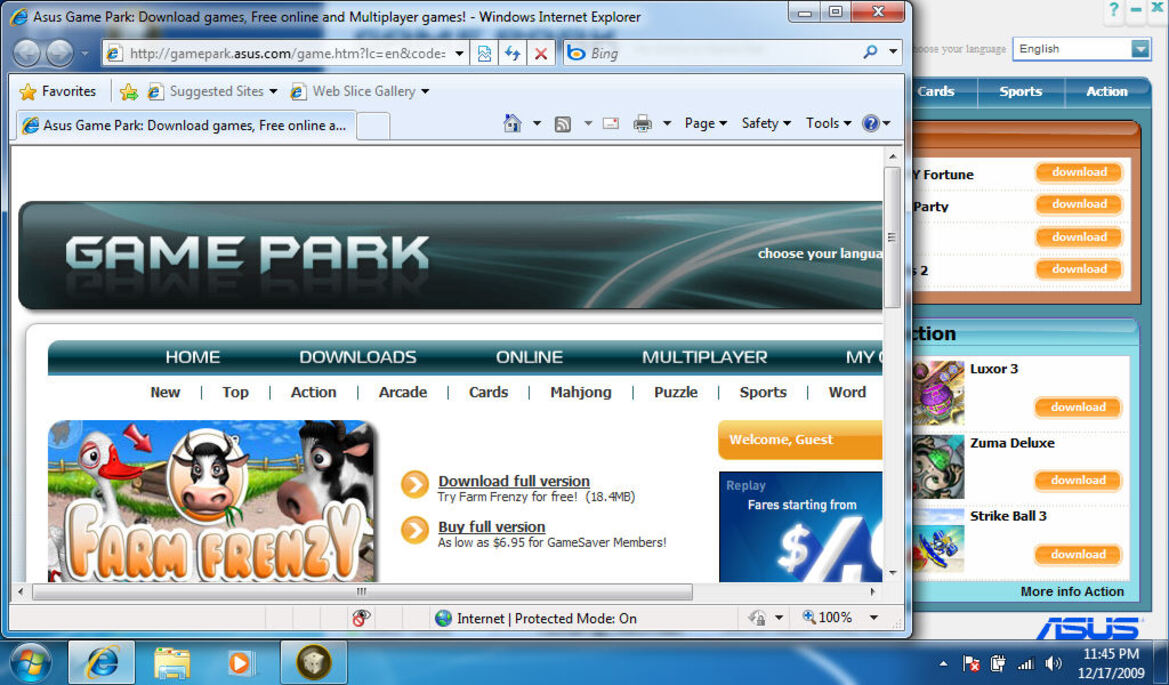Click the browser Forward arrow button
1169x685 pixels.
(60, 53)
